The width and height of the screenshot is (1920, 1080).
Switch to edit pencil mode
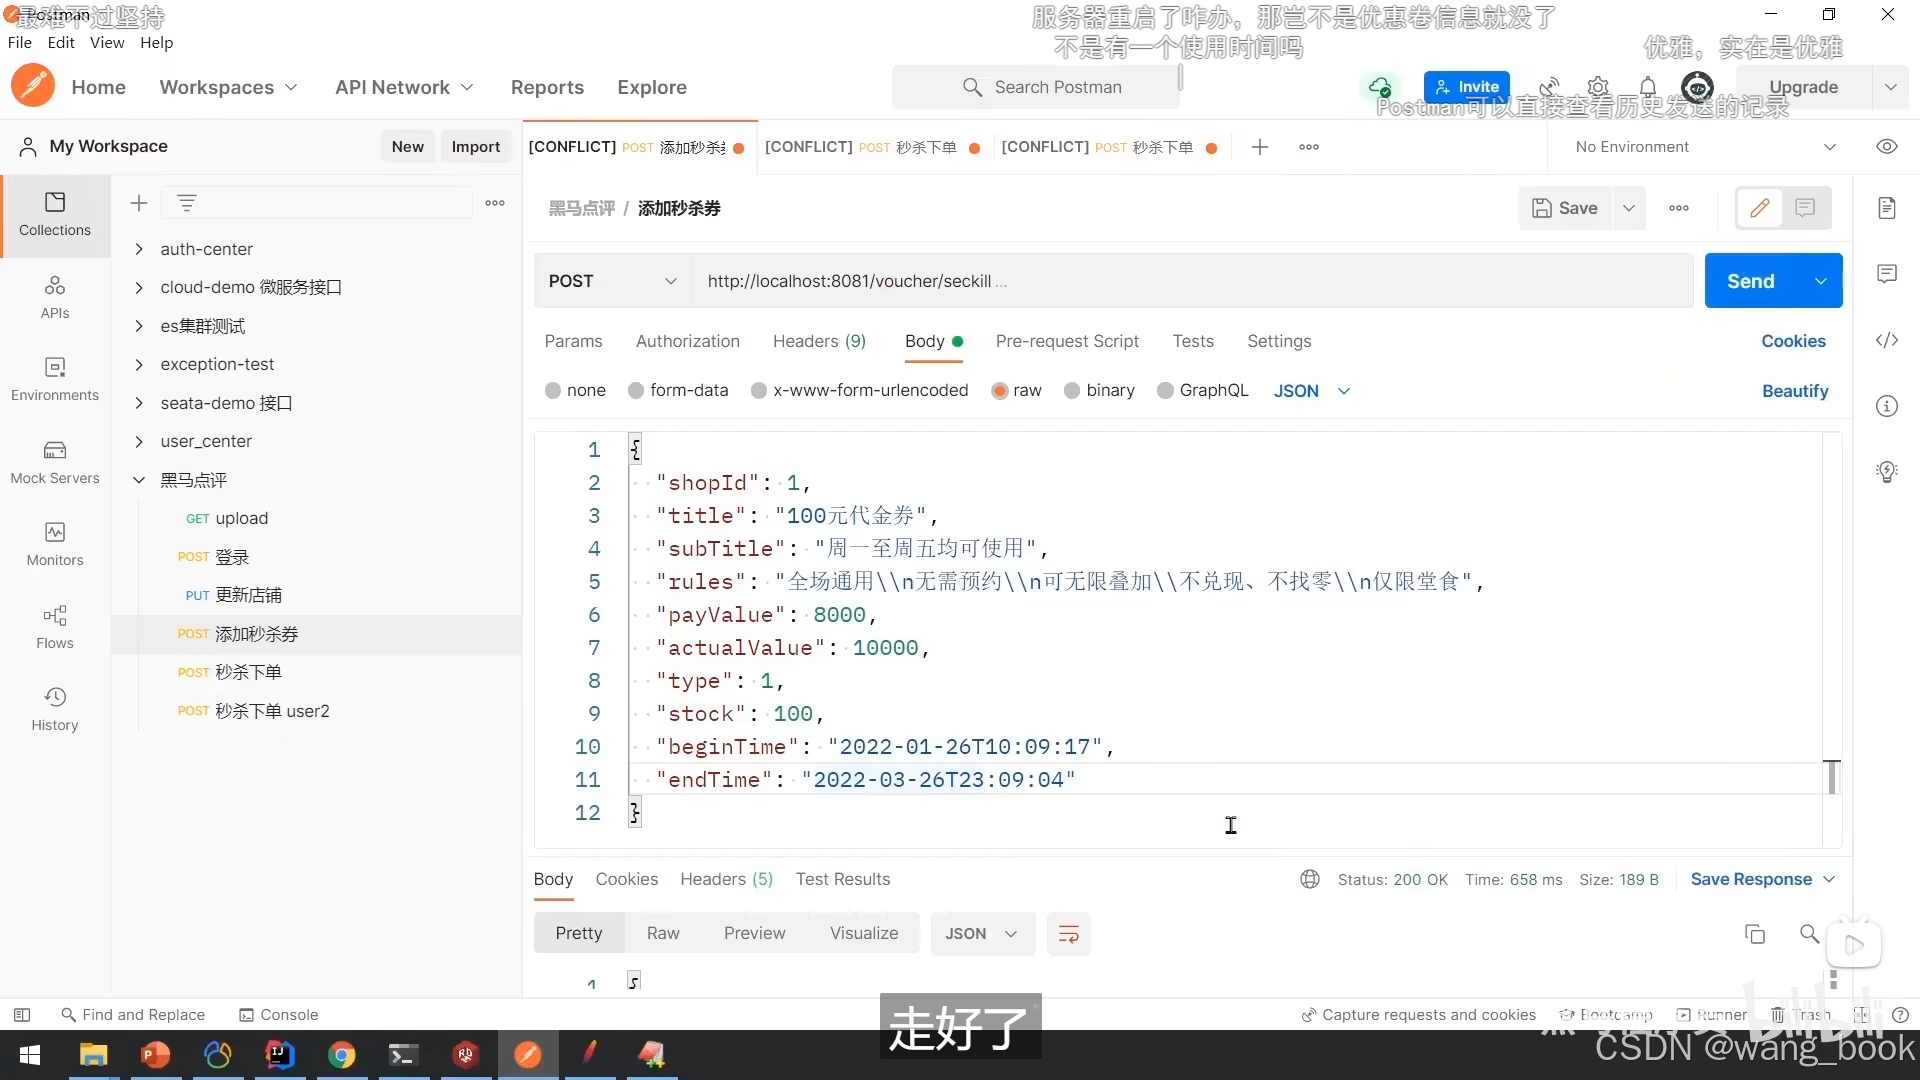pyautogui.click(x=1760, y=208)
